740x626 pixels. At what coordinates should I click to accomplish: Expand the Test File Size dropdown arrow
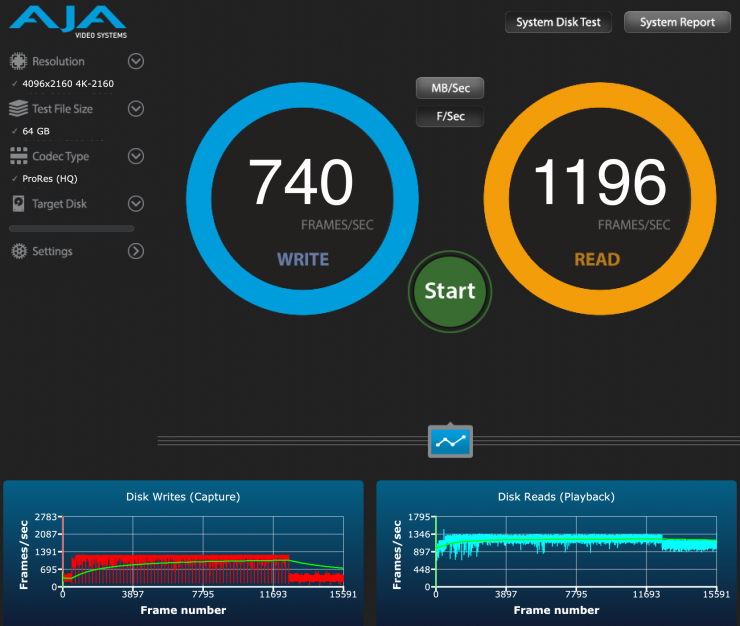click(136, 109)
